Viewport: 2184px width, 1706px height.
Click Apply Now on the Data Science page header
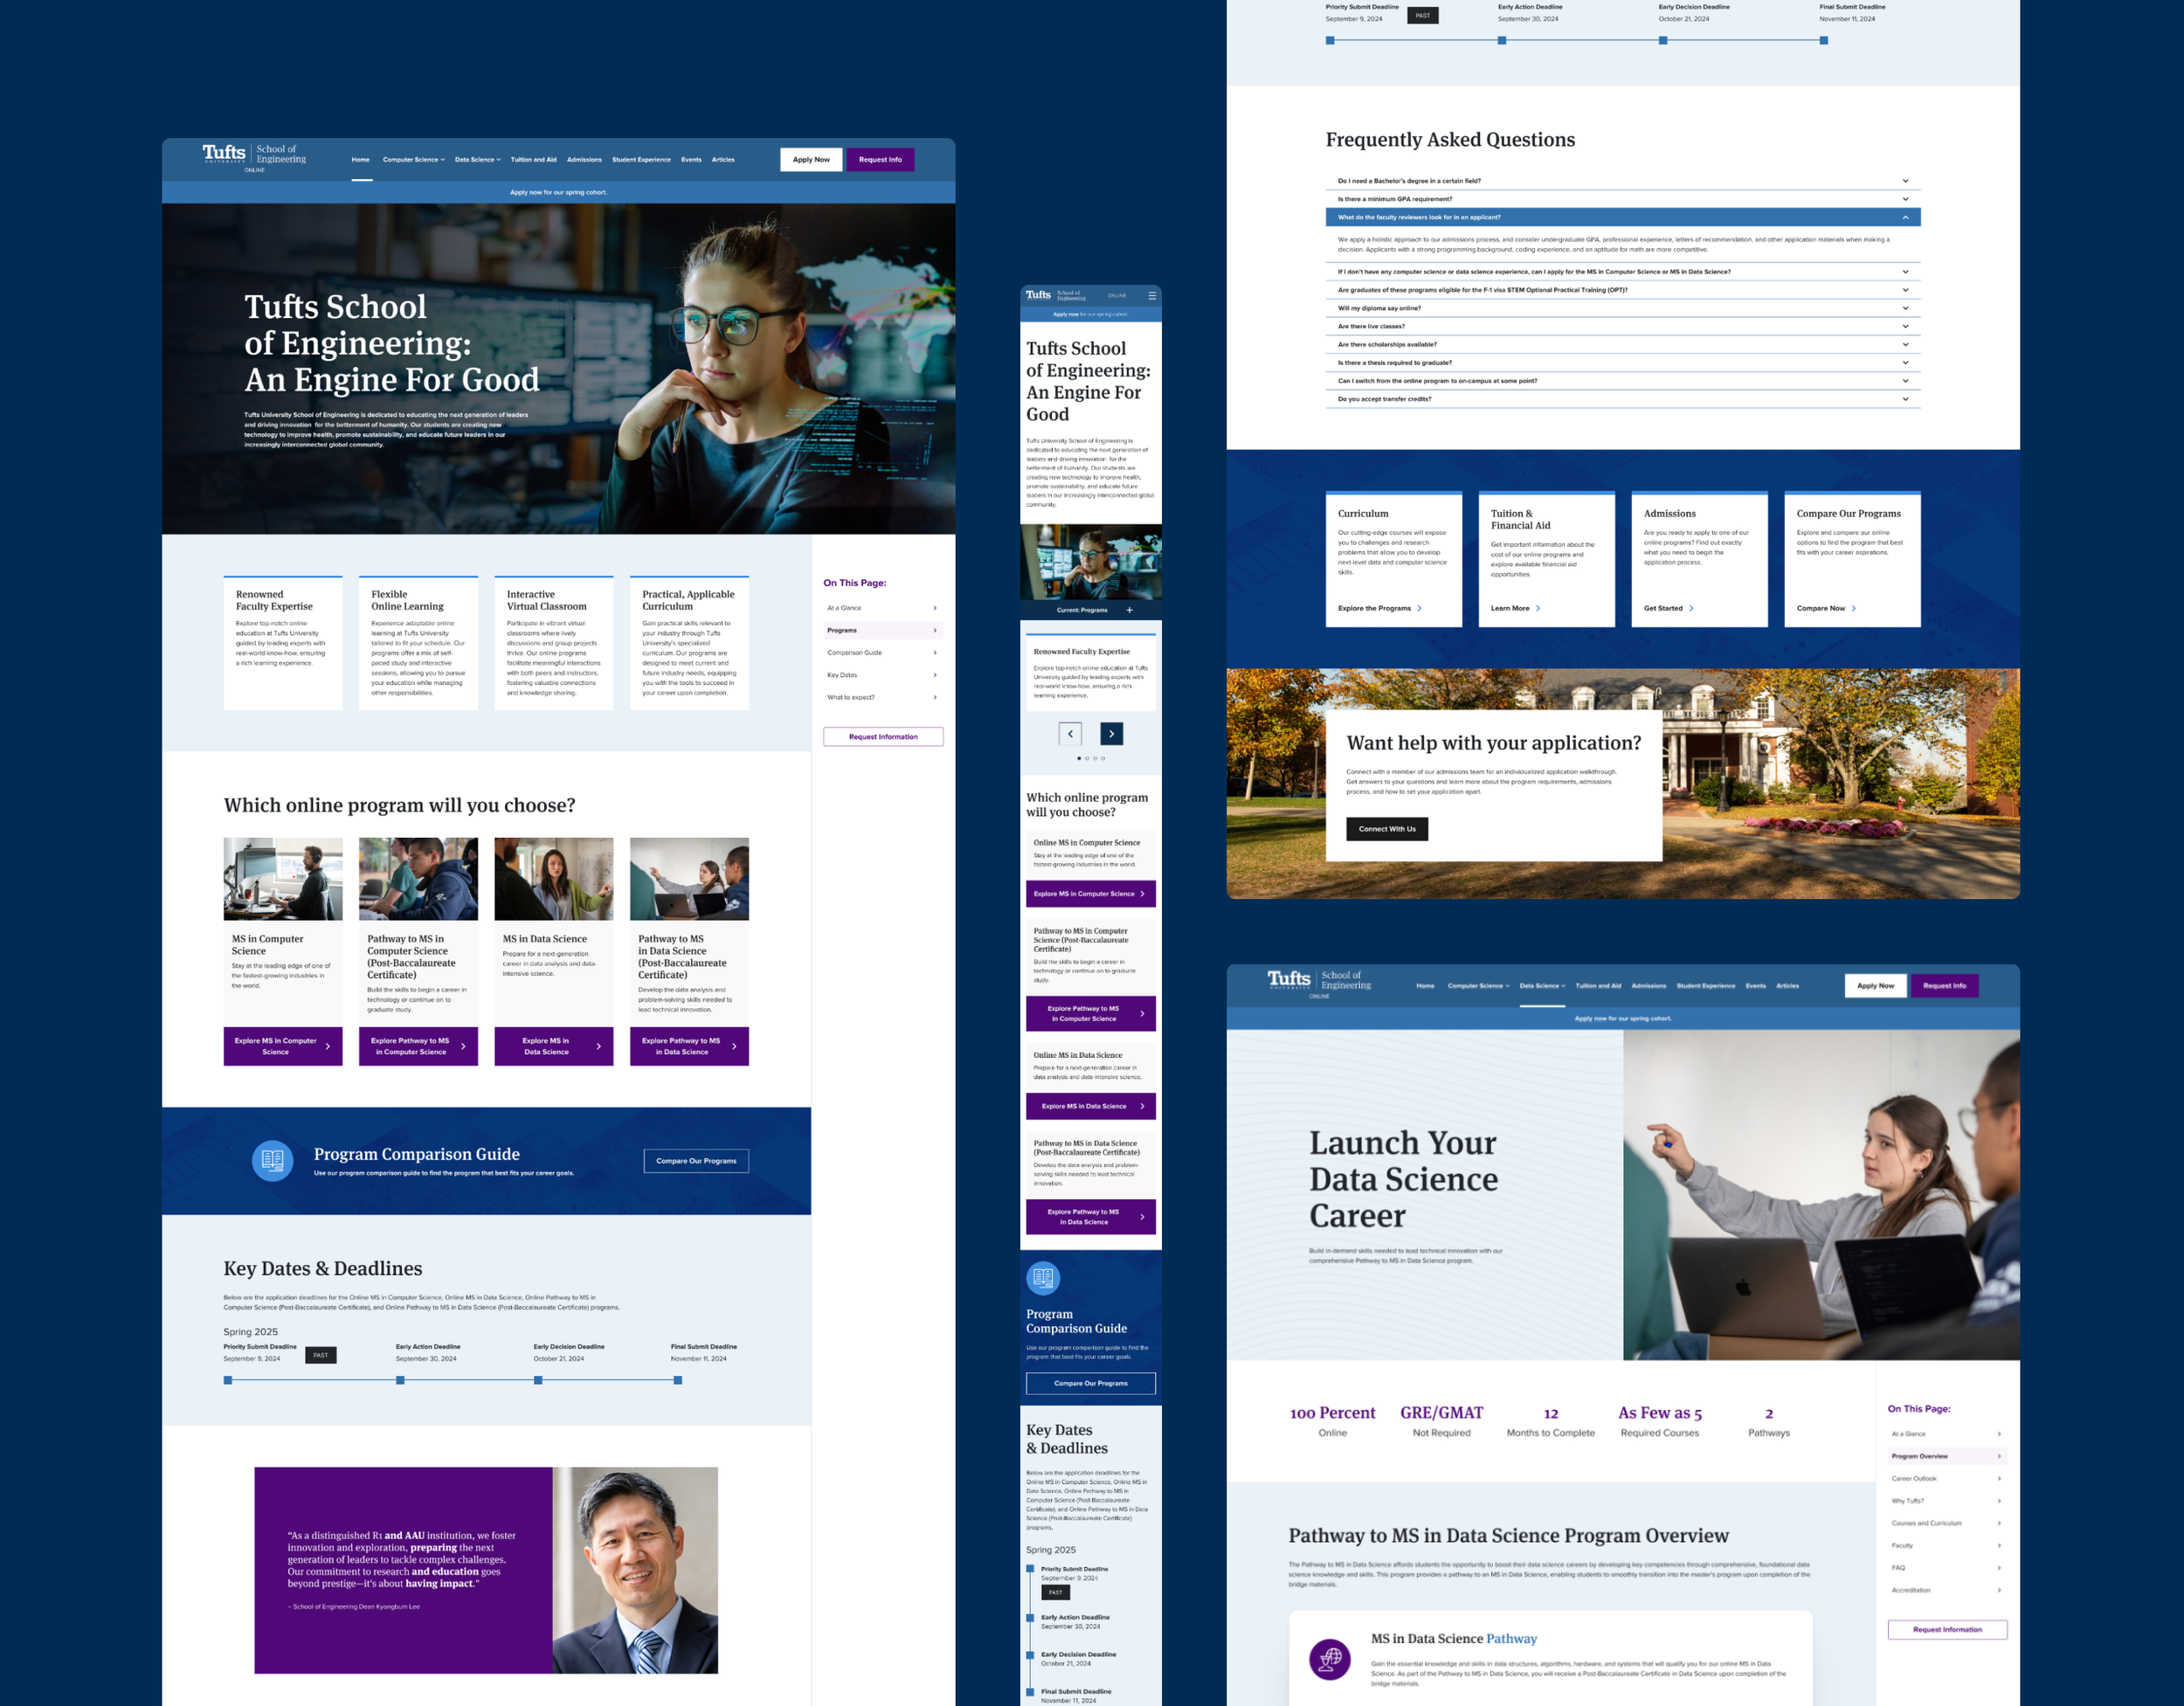click(x=1876, y=986)
